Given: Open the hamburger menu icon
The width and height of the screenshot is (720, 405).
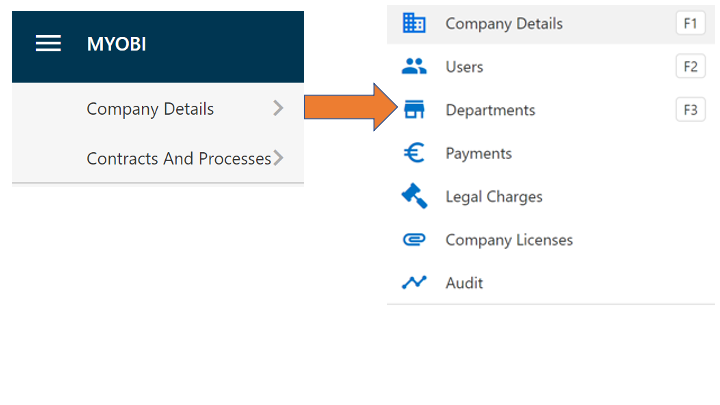Looking at the screenshot, I should (48, 43).
